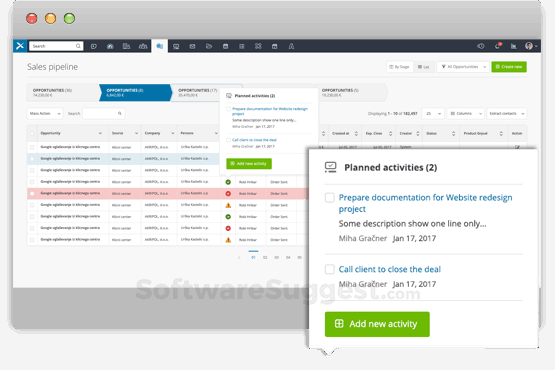The height and width of the screenshot is (370, 555).
Task: Go to pagination page 02
Action: click(x=265, y=257)
